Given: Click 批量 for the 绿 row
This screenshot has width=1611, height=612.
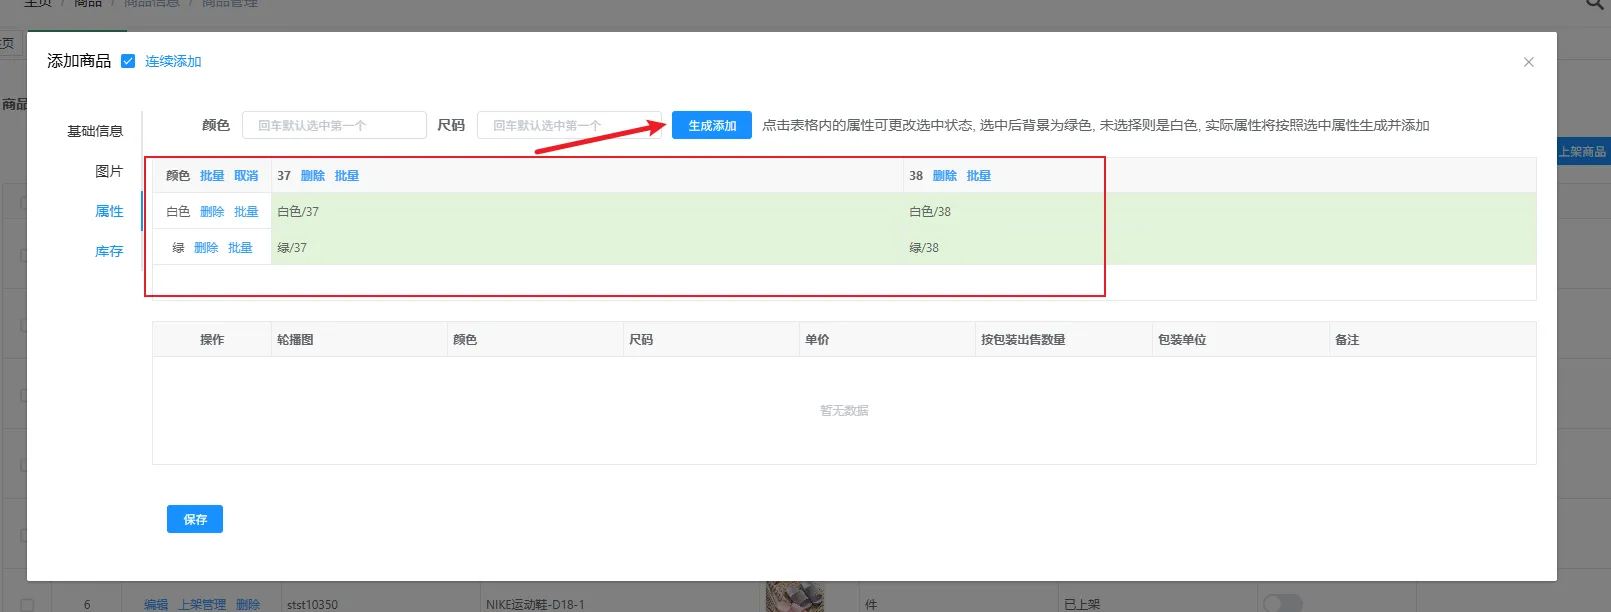Looking at the screenshot, I should pyautogui.click(x=240, y=248).
